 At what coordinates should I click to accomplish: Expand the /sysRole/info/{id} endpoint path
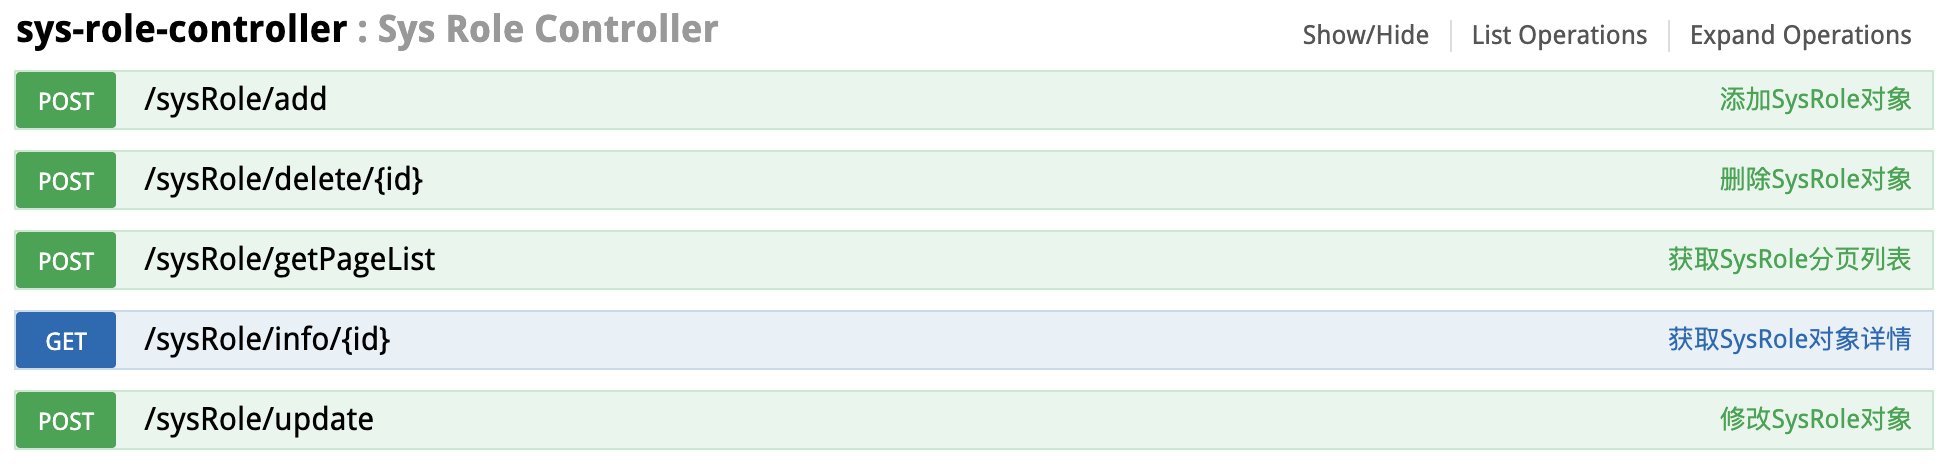tap(267, 341)
